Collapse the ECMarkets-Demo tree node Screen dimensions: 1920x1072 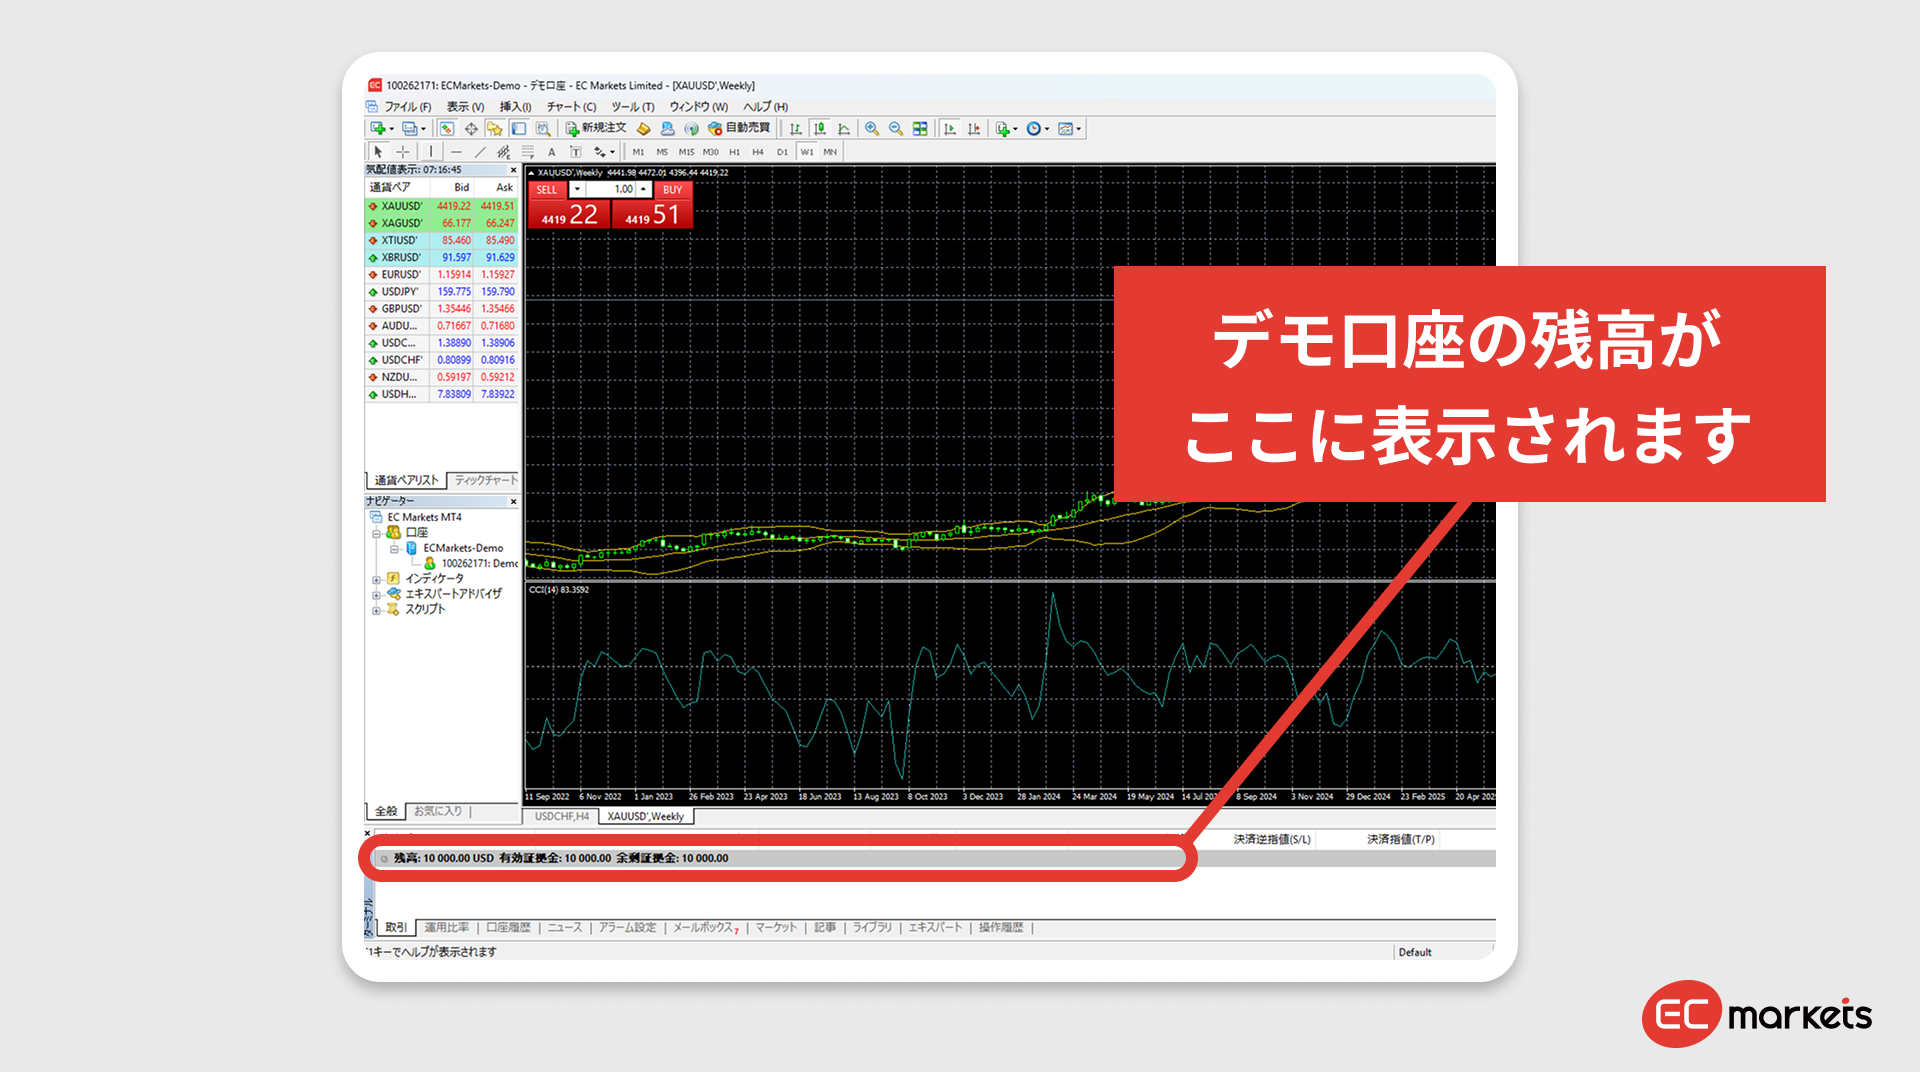tap(395, 549)
